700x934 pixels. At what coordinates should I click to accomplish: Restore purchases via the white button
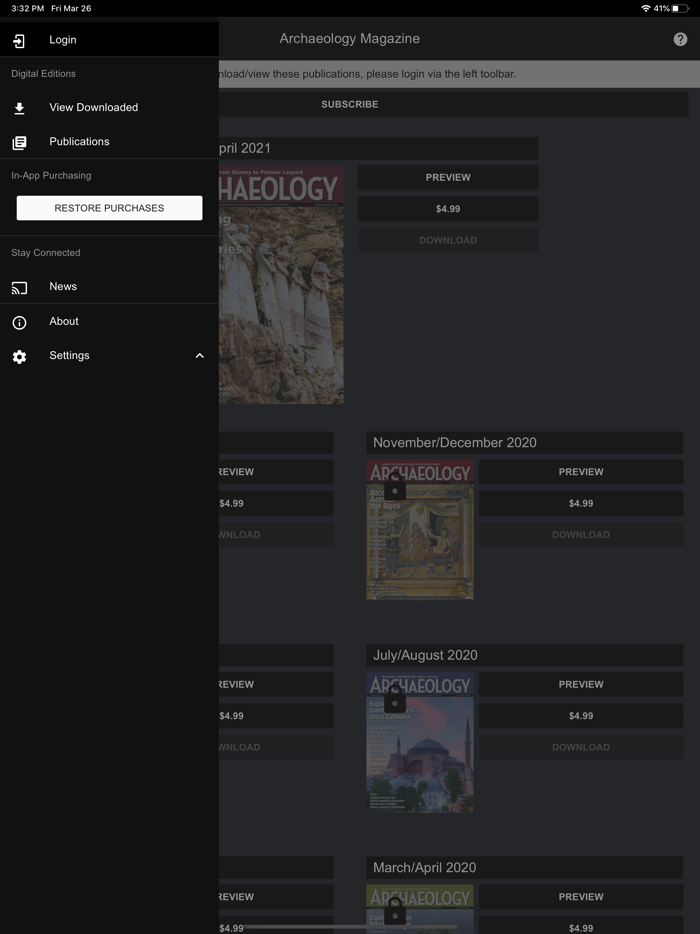110,208
